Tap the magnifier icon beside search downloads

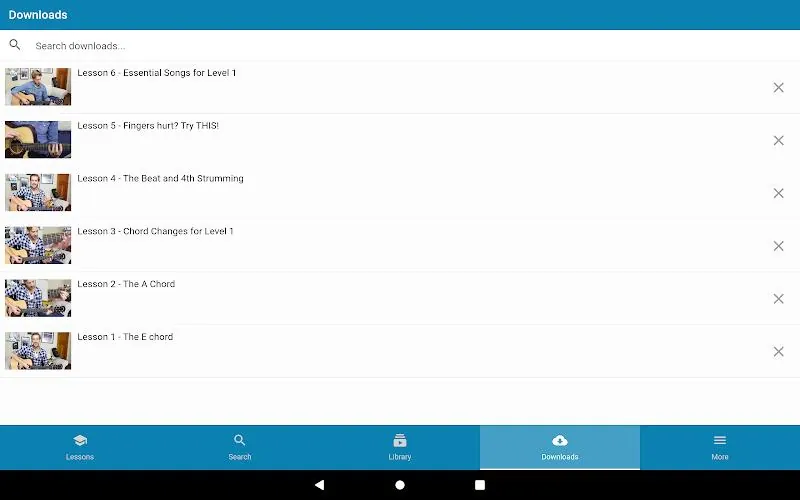tap(15, 45)
